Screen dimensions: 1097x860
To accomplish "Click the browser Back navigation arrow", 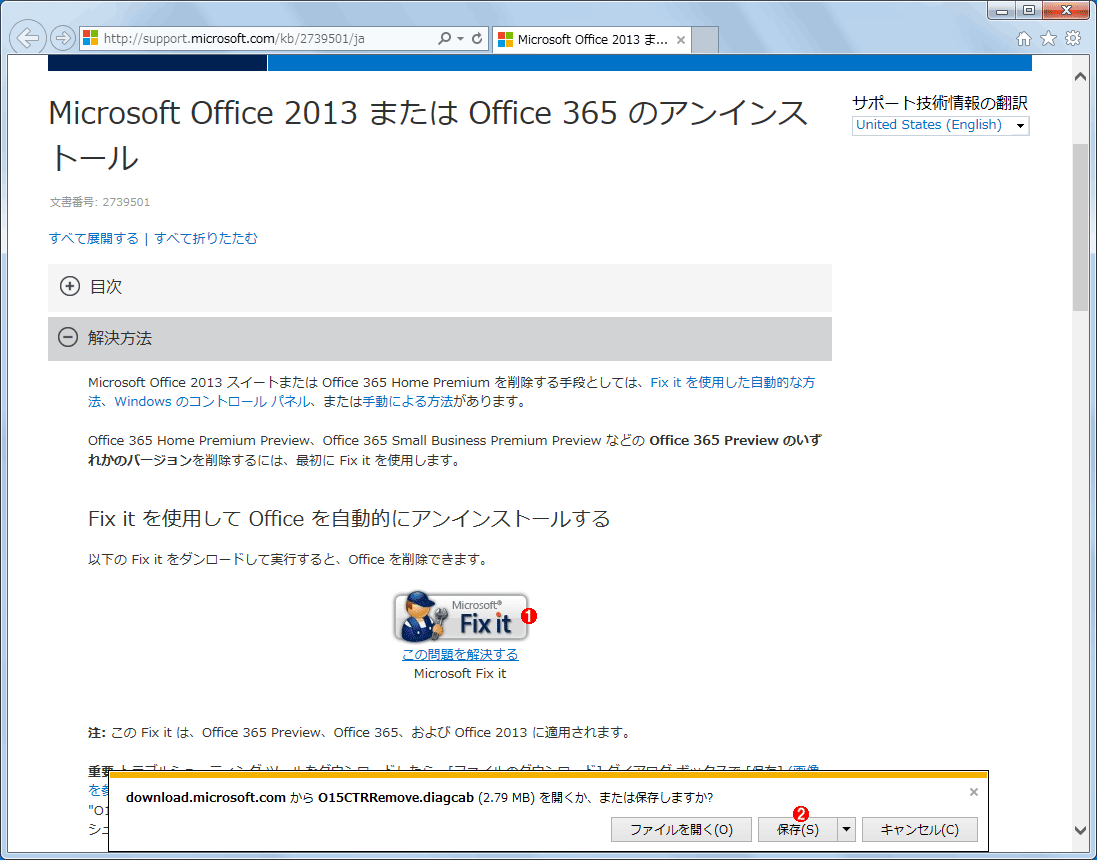I will (x=27, y=37).
